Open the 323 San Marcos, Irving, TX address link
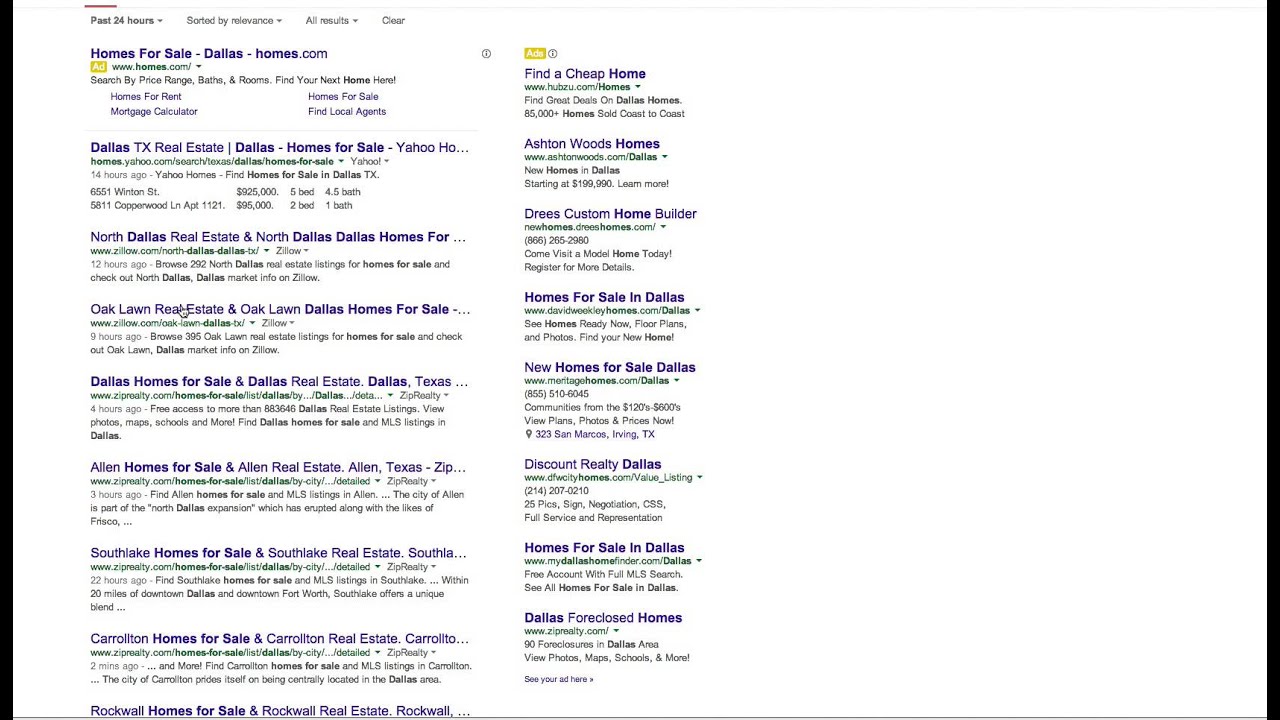This screenshot has height=720, width=1280. pyautogui.click(x=595, y=434)
